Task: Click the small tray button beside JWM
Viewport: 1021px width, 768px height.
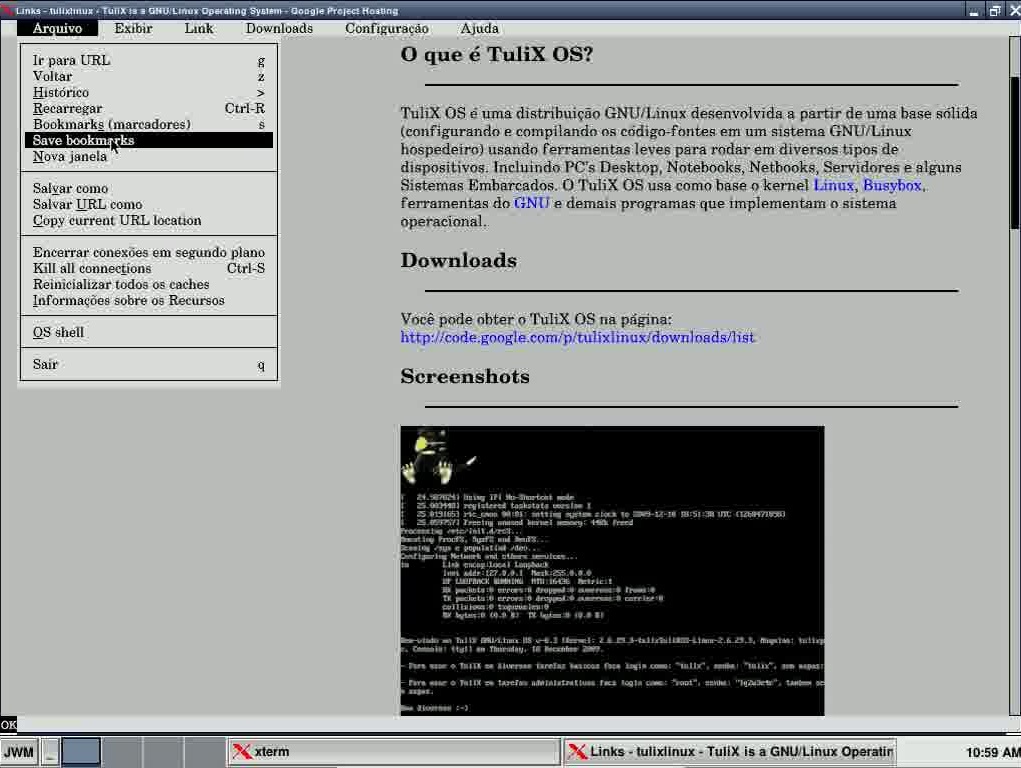Action: coord(50,752)
